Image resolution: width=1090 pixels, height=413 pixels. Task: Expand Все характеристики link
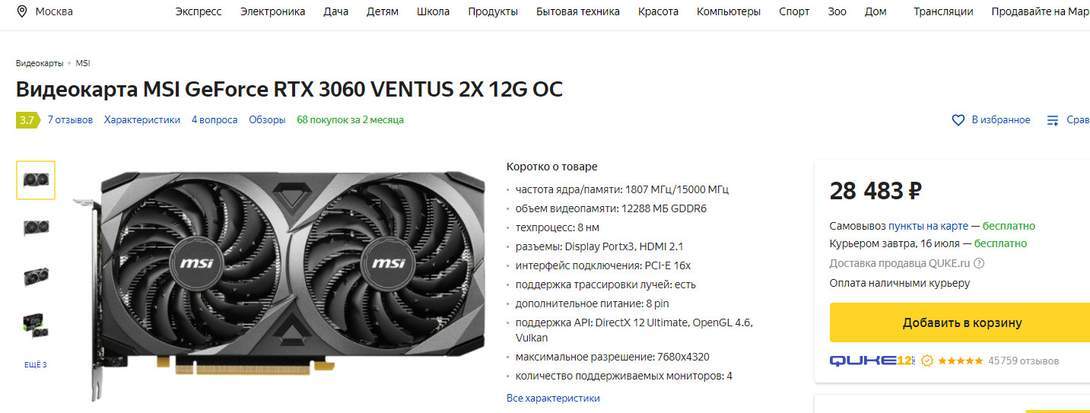coord(553,398)
